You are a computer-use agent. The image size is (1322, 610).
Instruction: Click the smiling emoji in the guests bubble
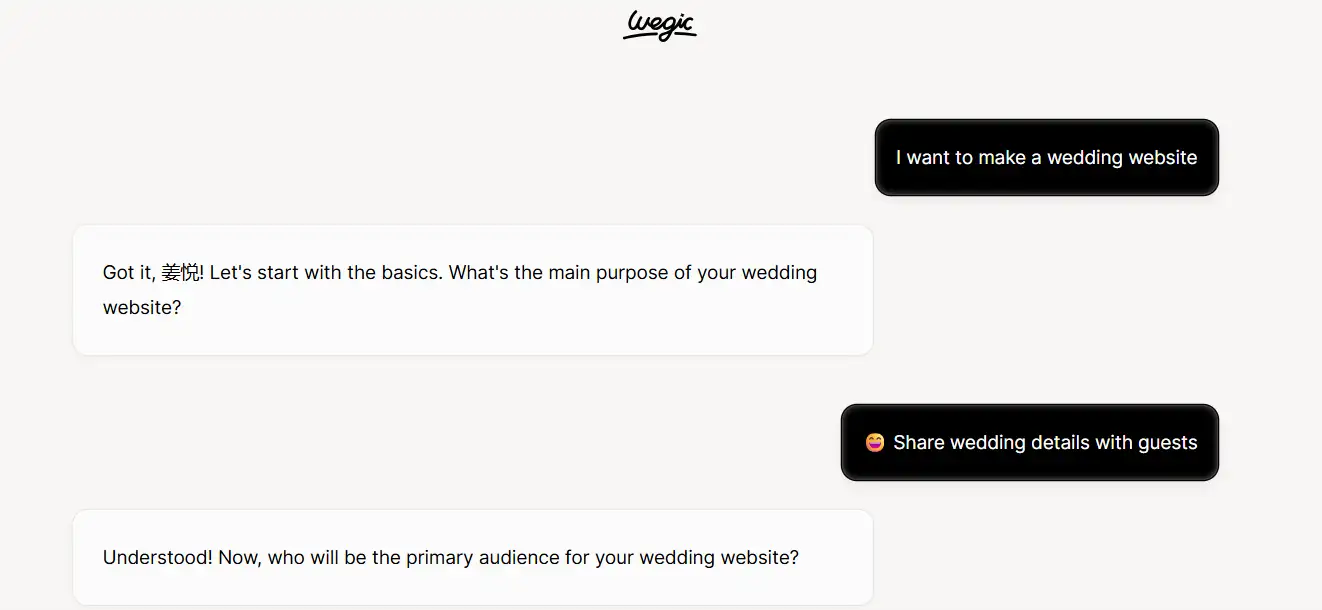click(875, 442)
